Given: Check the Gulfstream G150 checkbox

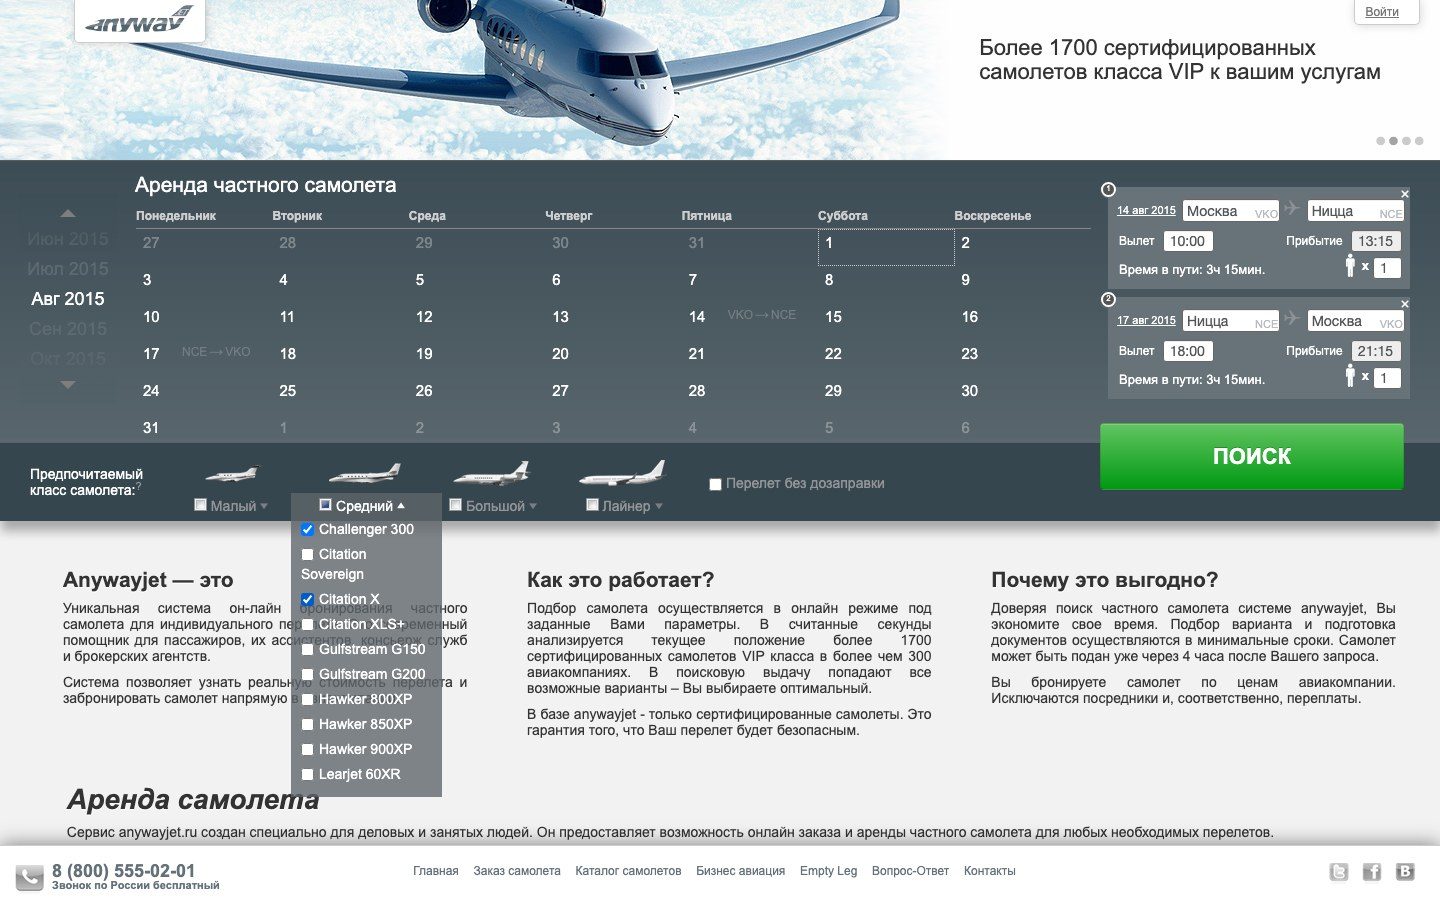Looking at the screenshot, I should point(308,650).
